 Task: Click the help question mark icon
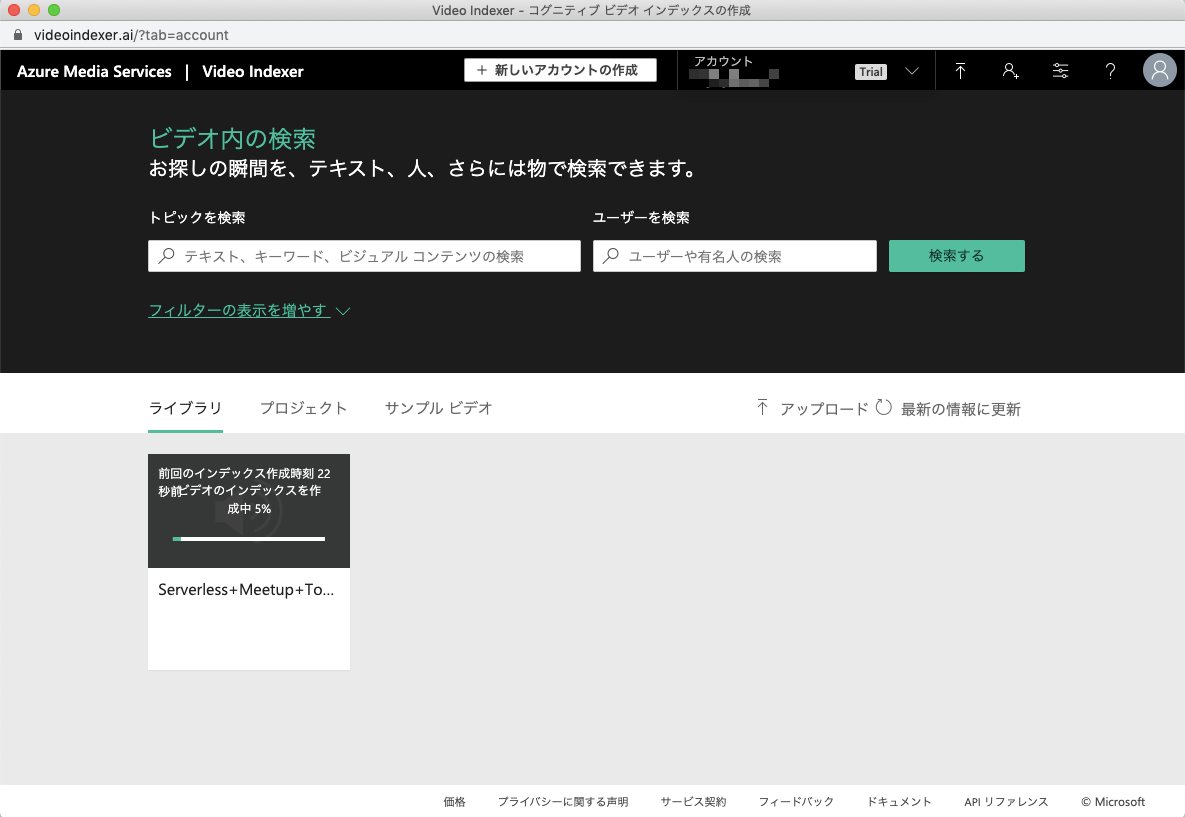1110,71
